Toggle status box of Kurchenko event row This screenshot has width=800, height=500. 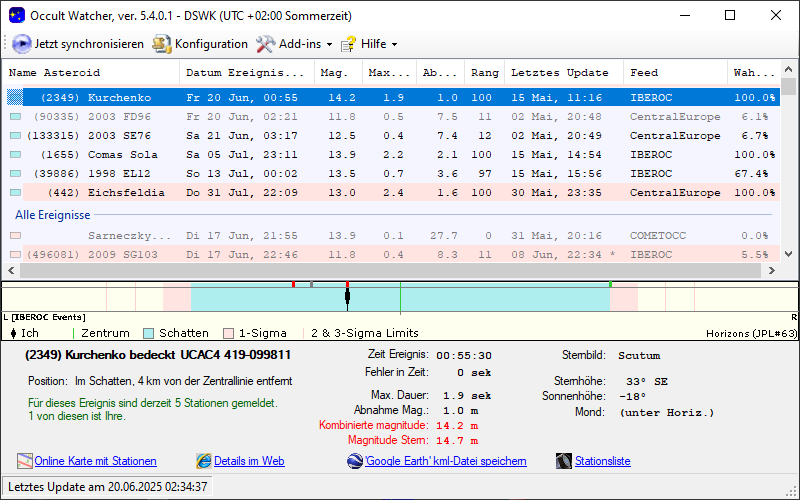pyautogui.click(x=15, y=98)
